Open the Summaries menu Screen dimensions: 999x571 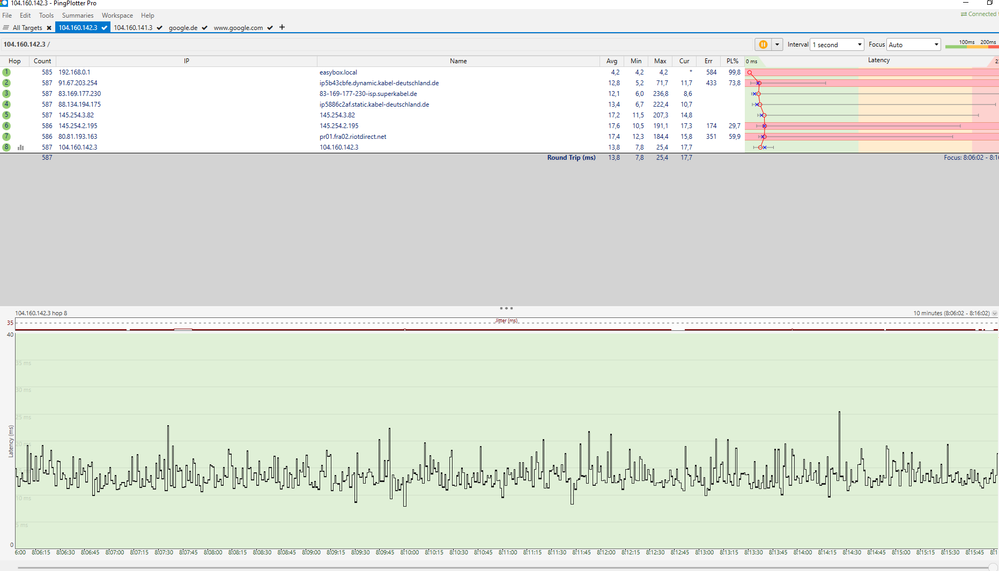click(78, 16)
